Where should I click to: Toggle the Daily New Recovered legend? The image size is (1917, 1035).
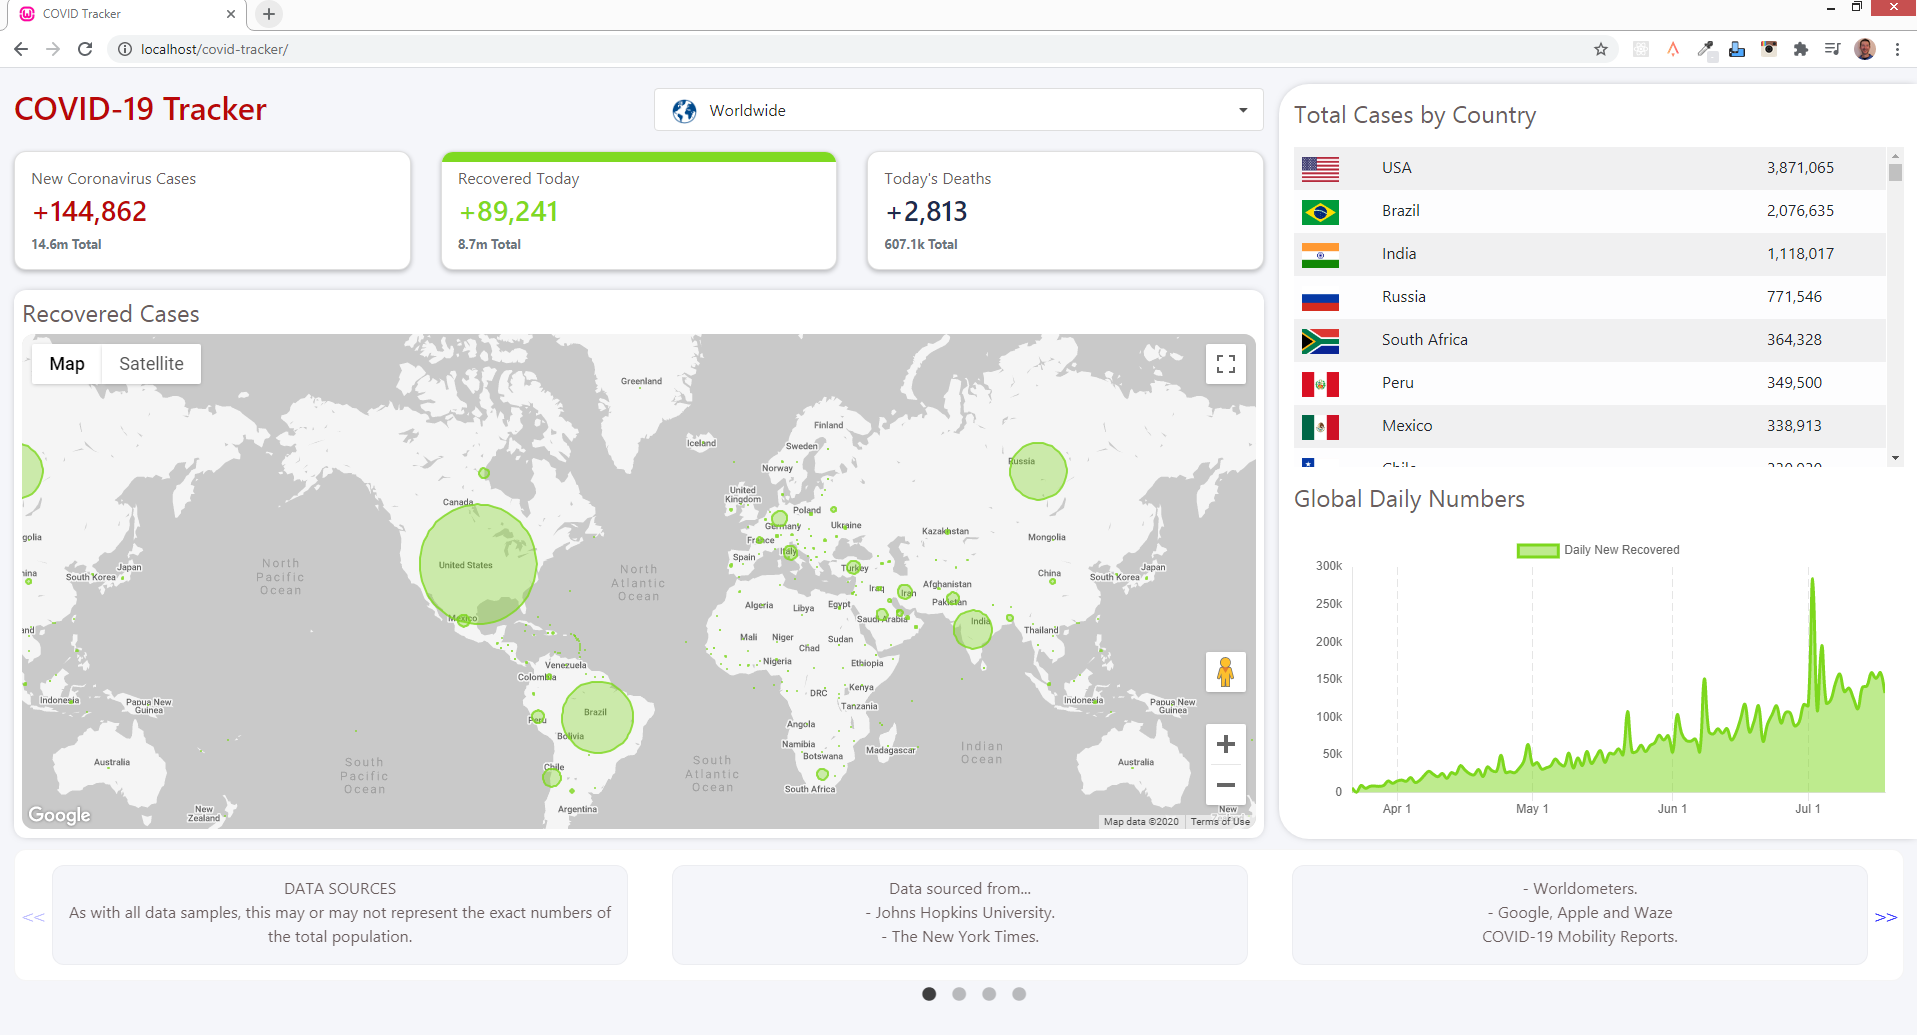pyautogui.click(x=1597, y=549)
